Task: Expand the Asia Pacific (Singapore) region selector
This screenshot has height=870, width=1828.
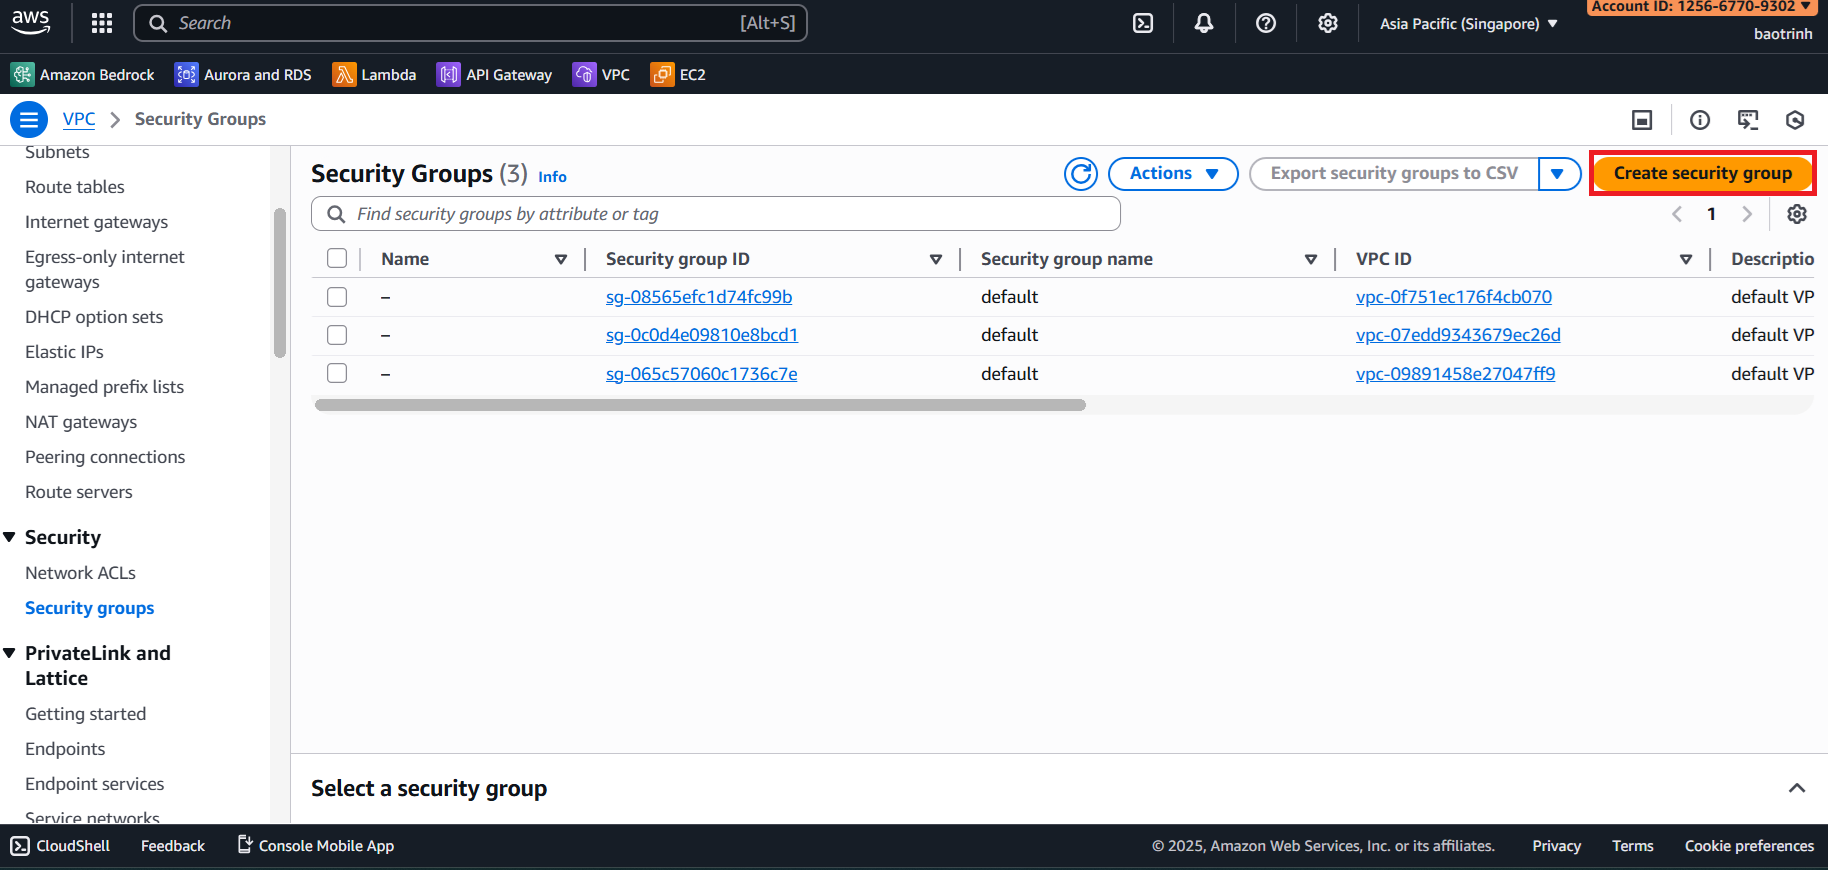Action: pos(1468,24)
